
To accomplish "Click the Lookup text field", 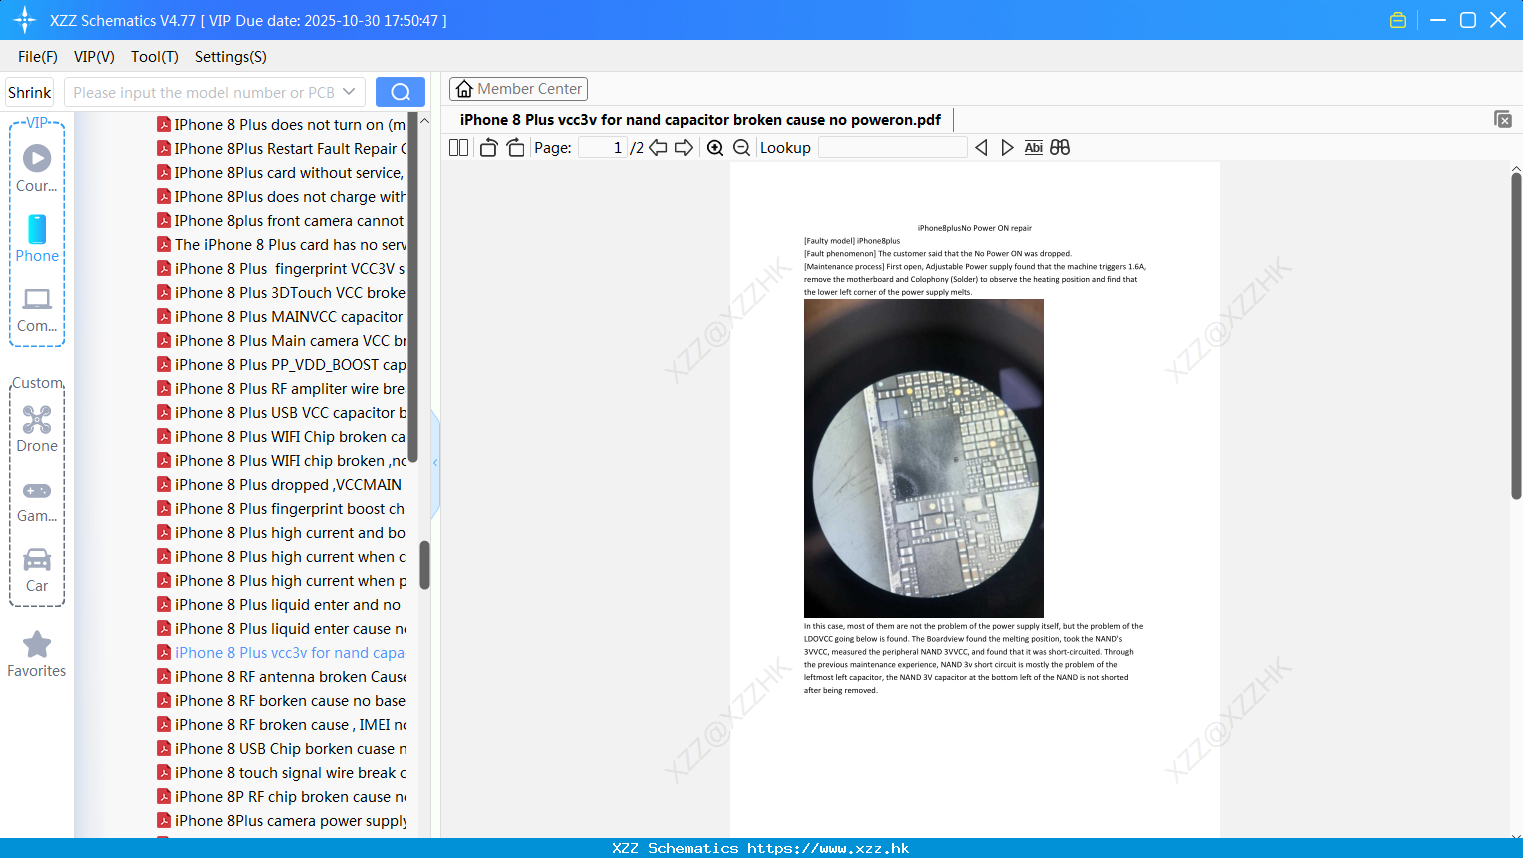I will click(x=892, y=148).
